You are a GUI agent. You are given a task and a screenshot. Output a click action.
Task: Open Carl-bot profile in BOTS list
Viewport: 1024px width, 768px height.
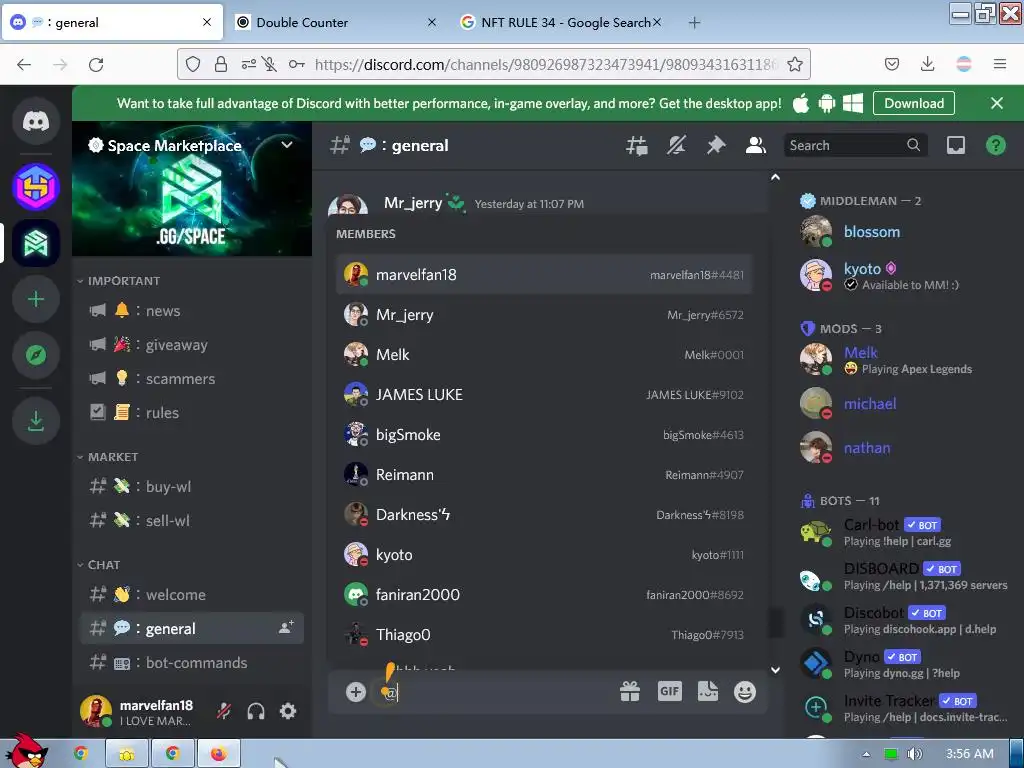click(904, 532)
